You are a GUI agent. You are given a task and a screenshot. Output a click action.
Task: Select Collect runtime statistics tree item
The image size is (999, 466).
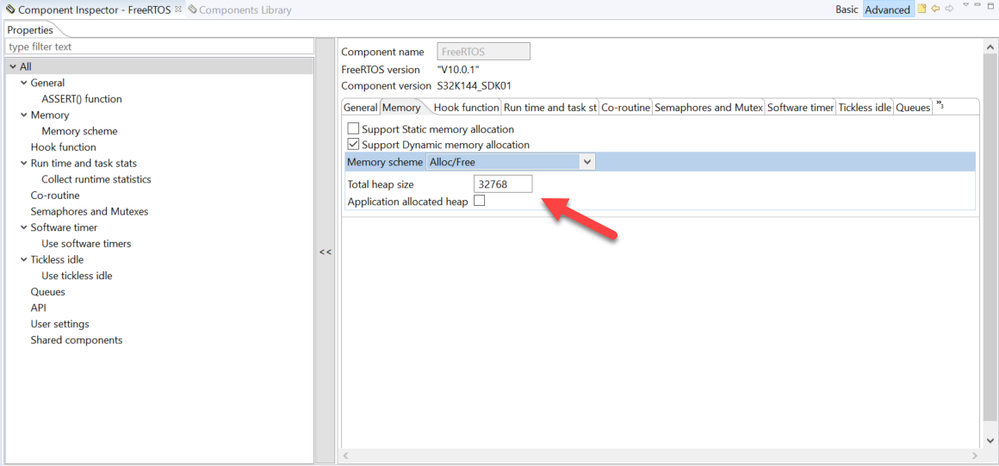[x=96, y=179]
